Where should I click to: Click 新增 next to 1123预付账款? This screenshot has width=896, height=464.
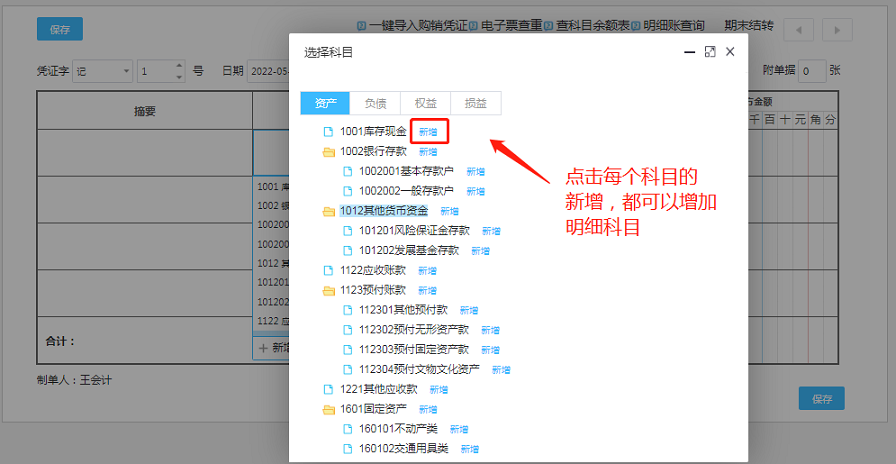(x=427, y=291)
